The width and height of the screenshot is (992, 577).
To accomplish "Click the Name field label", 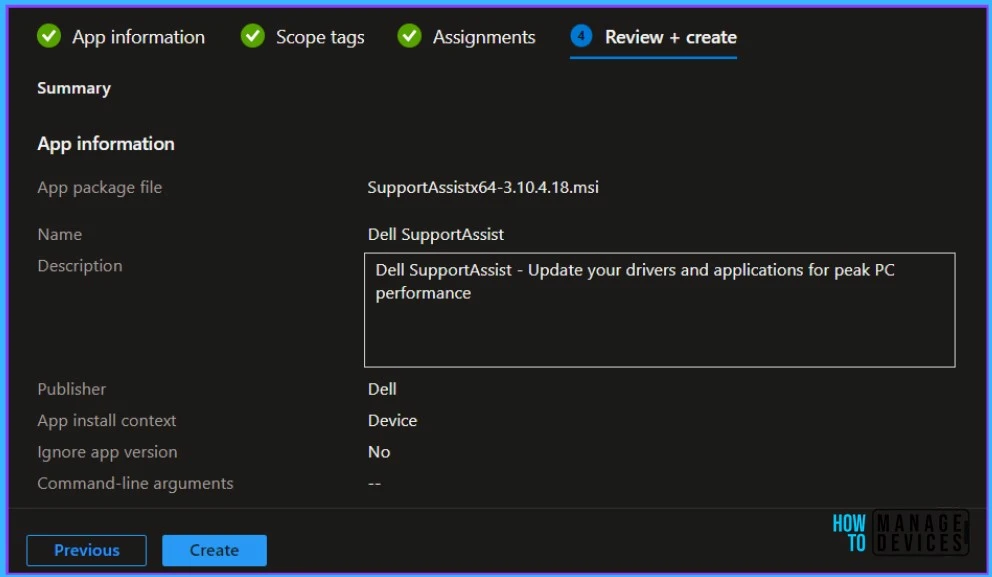I will click(59, 235).
